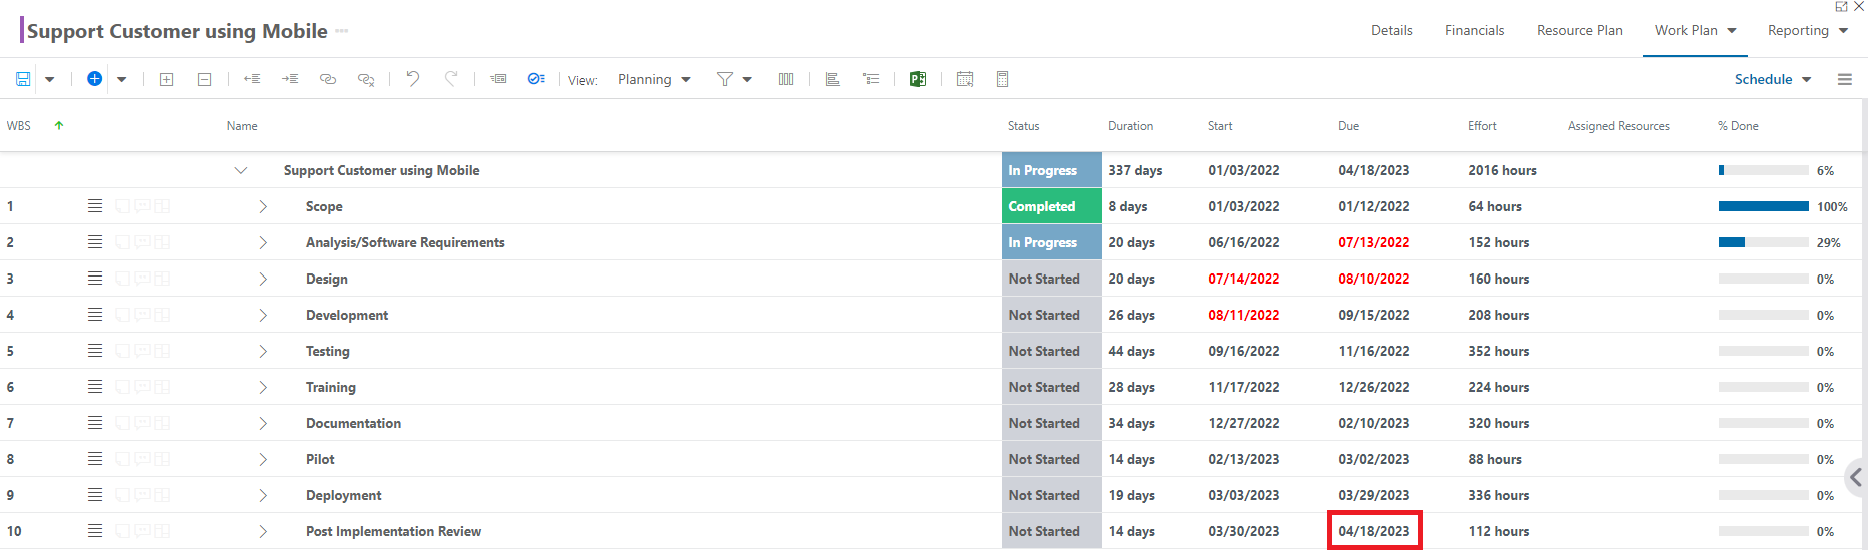1868x550 pixels.
Task: Open the row menu icon for Pilot
Action: click(x=95, y=459)
